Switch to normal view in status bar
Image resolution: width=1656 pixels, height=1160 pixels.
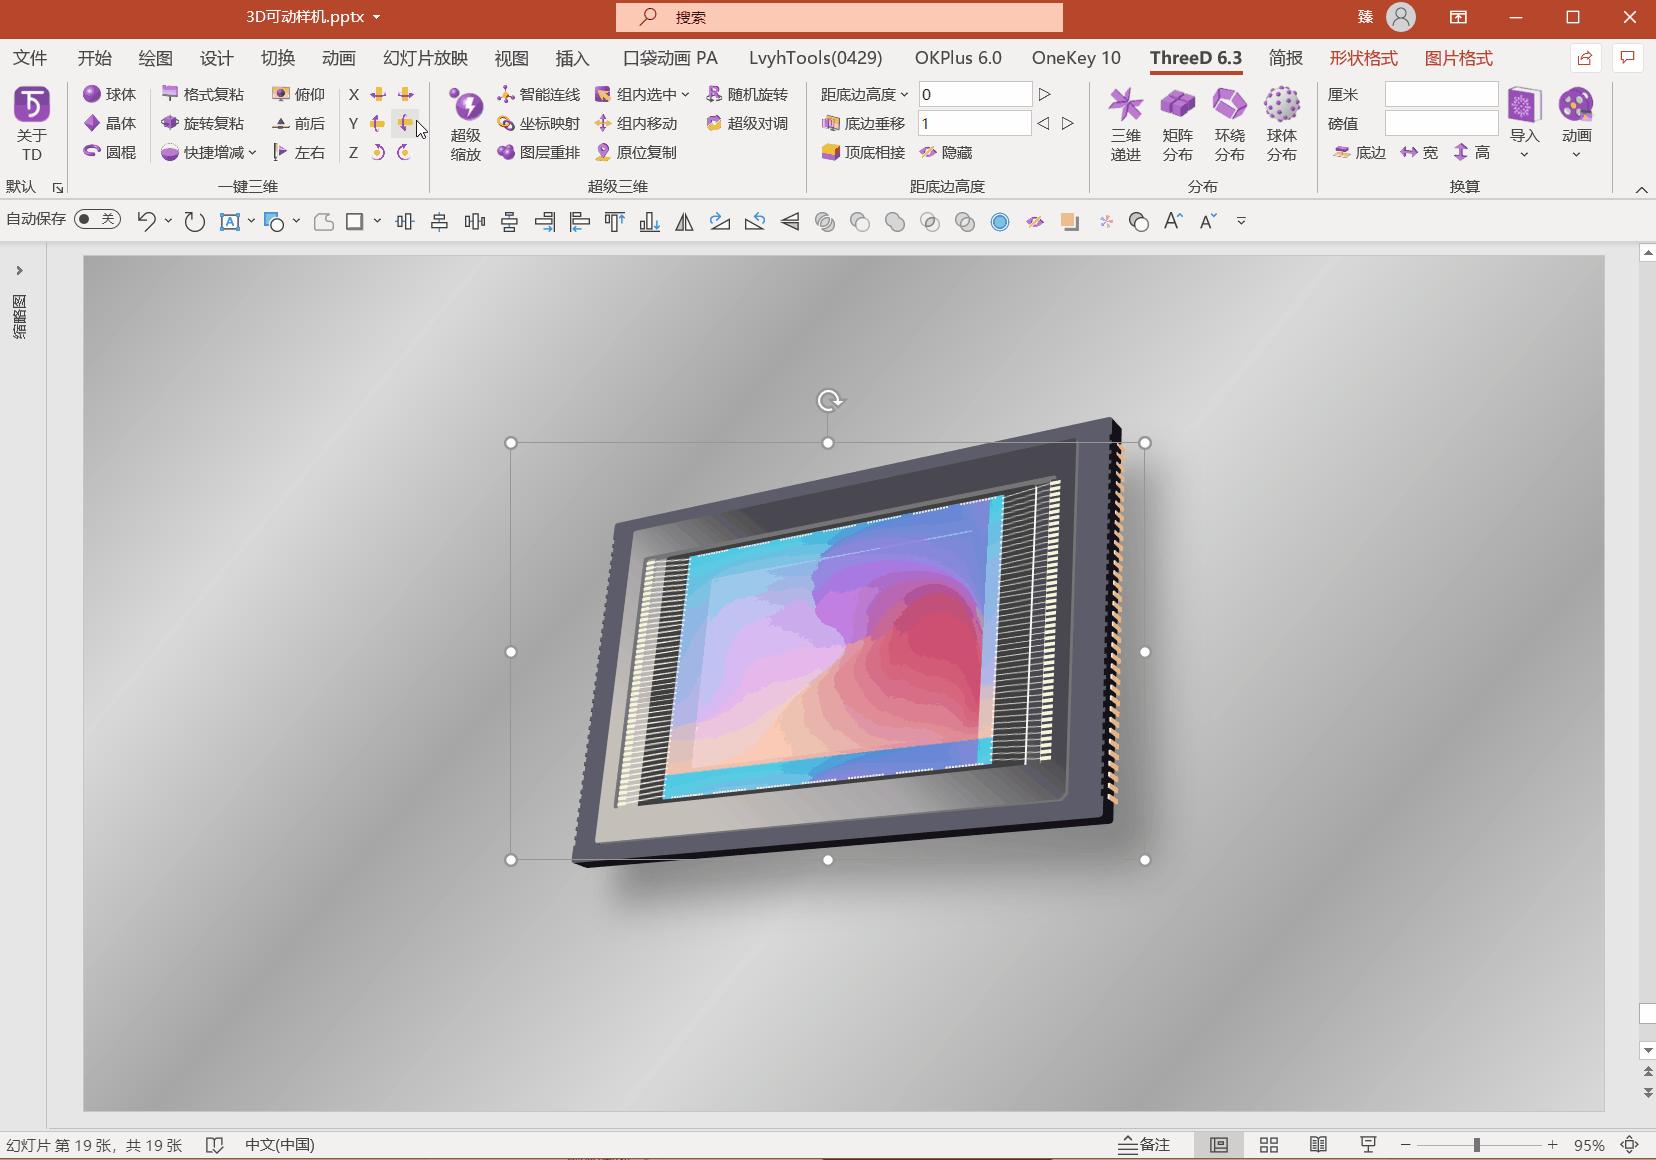pyautogui.click(x=1219, y=1145)
